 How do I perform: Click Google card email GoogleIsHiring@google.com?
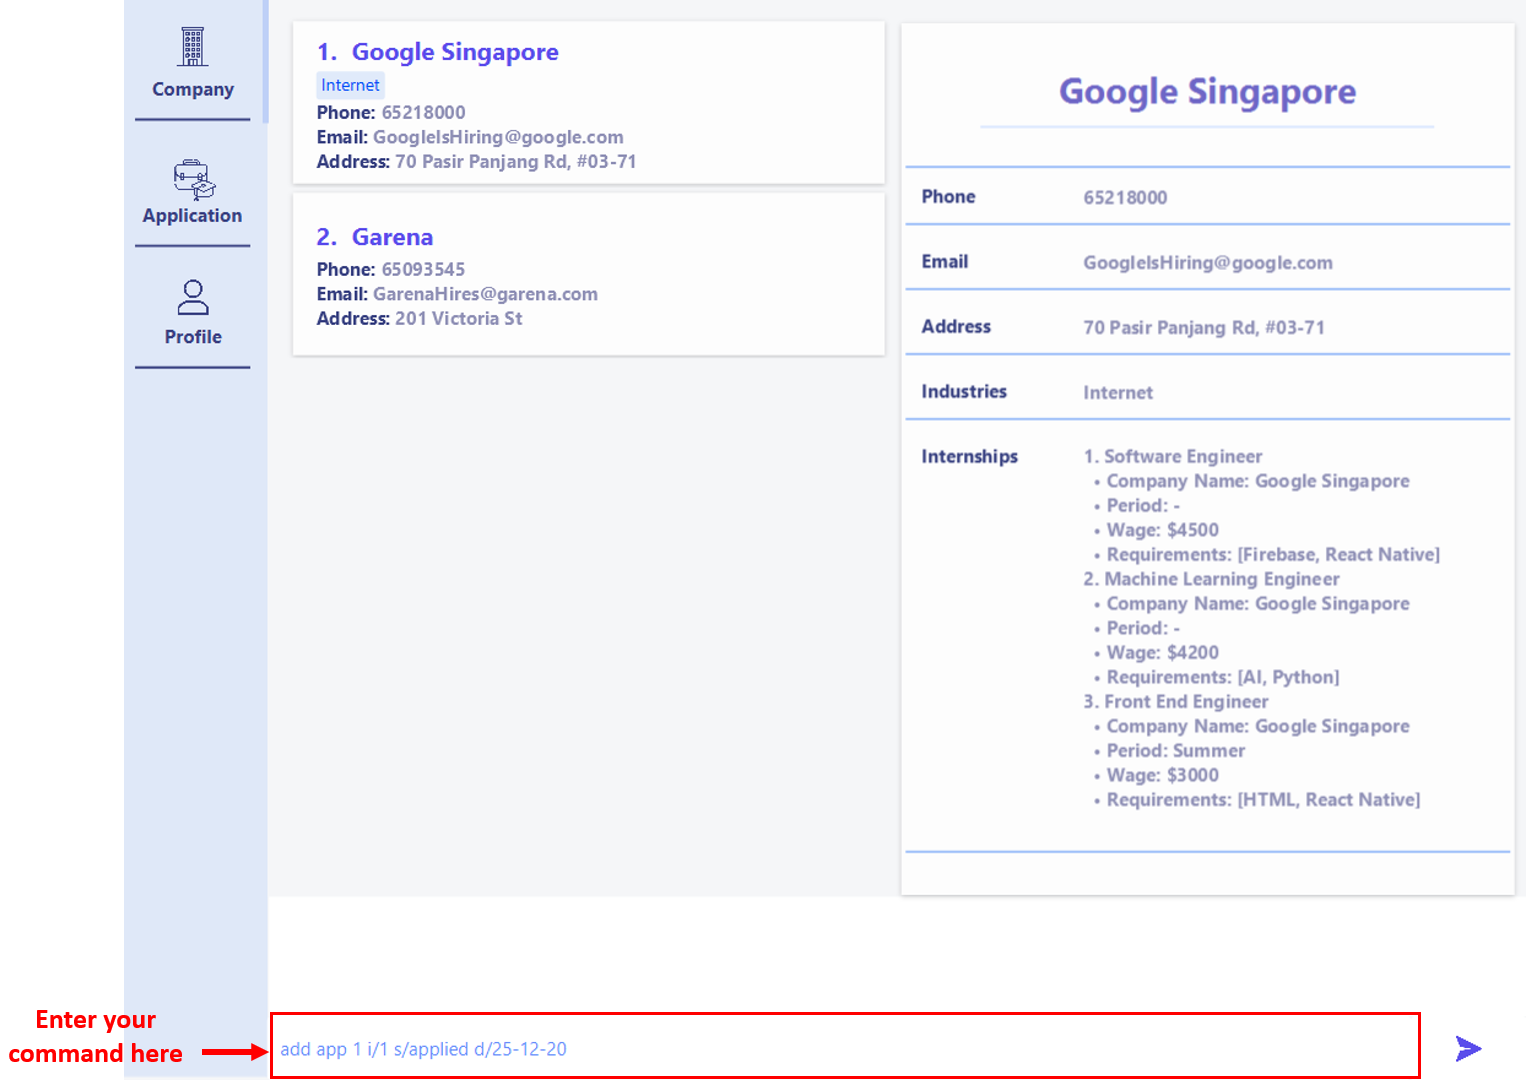[x=498, y=137]
